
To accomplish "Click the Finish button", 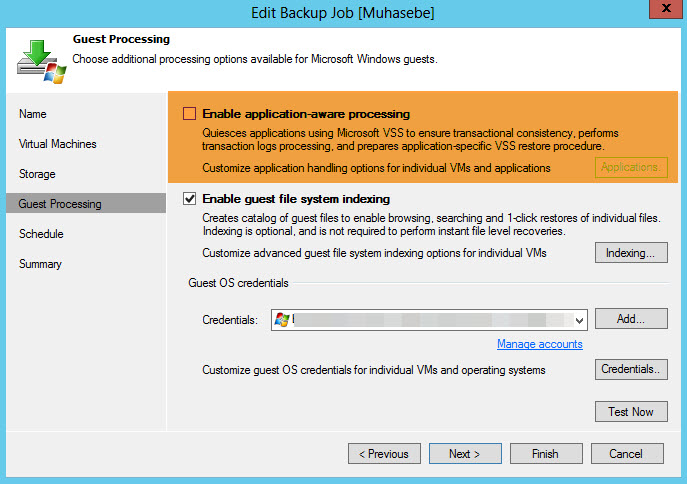I will (545, 454).
